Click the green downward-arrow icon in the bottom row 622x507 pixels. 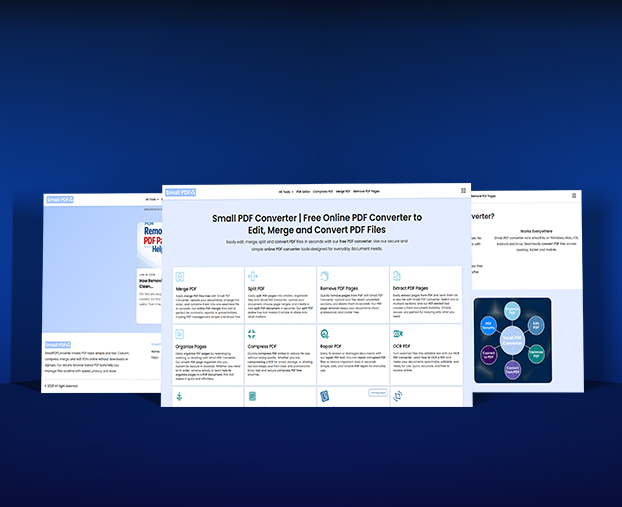point(179,396)
